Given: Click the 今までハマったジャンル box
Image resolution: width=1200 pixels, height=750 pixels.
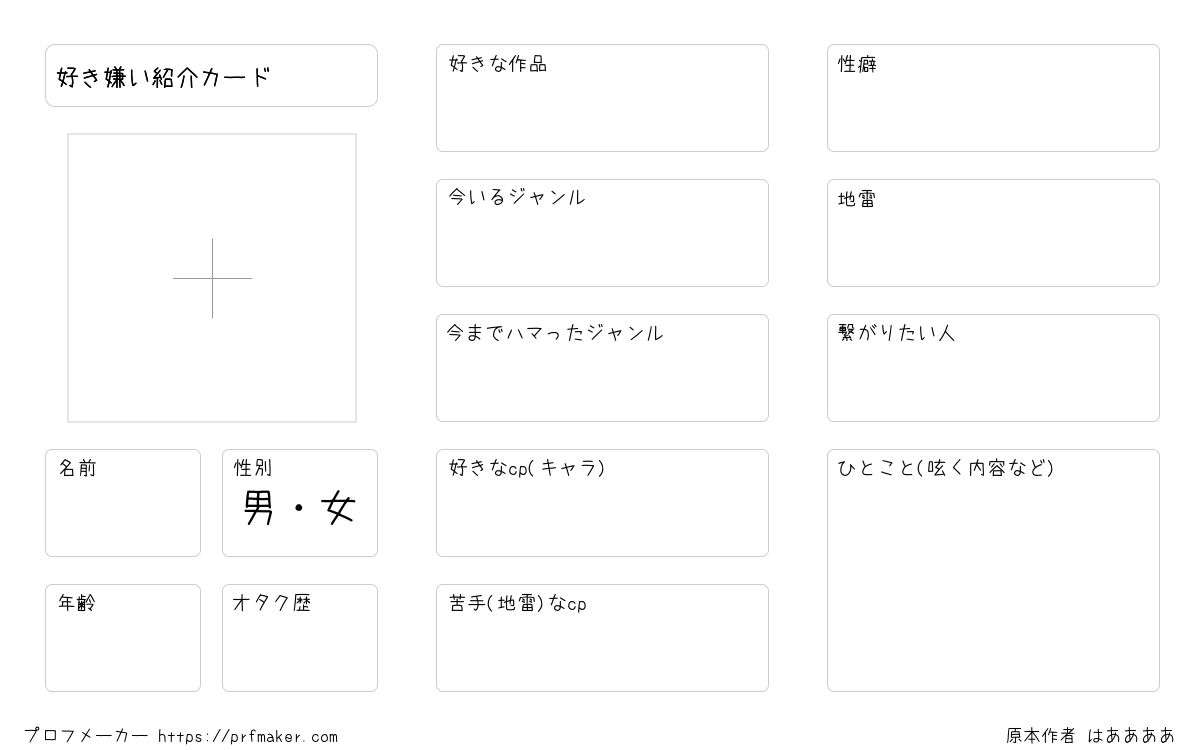Looking at the screenshot, I should coord(602,368).
